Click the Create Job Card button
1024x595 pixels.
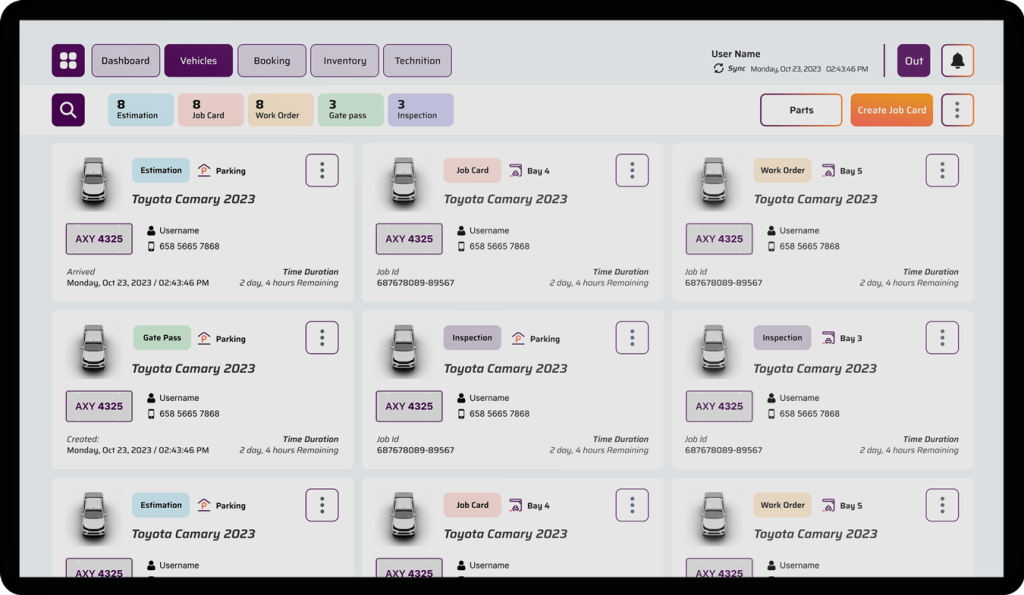point(891,110)
